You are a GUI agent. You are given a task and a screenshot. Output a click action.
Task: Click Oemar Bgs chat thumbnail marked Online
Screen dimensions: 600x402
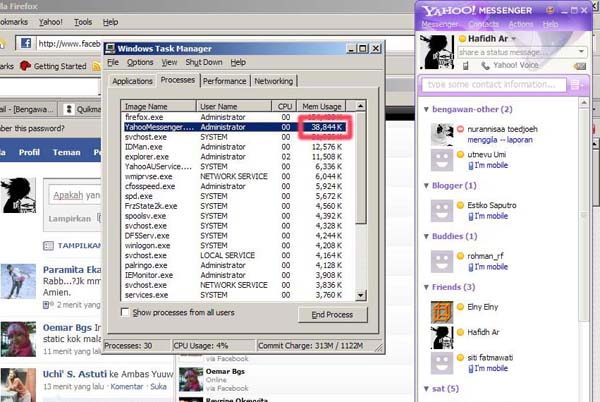pos(191,379)
